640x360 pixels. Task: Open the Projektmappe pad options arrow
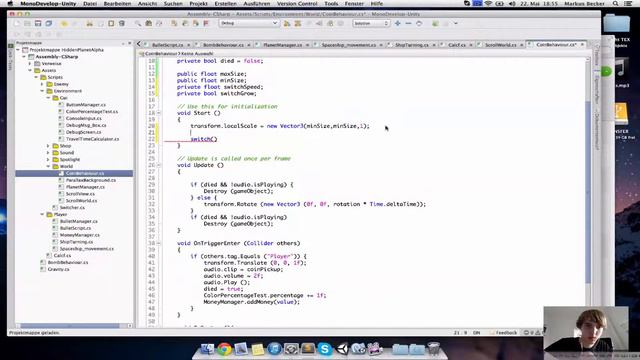point(123,43)
